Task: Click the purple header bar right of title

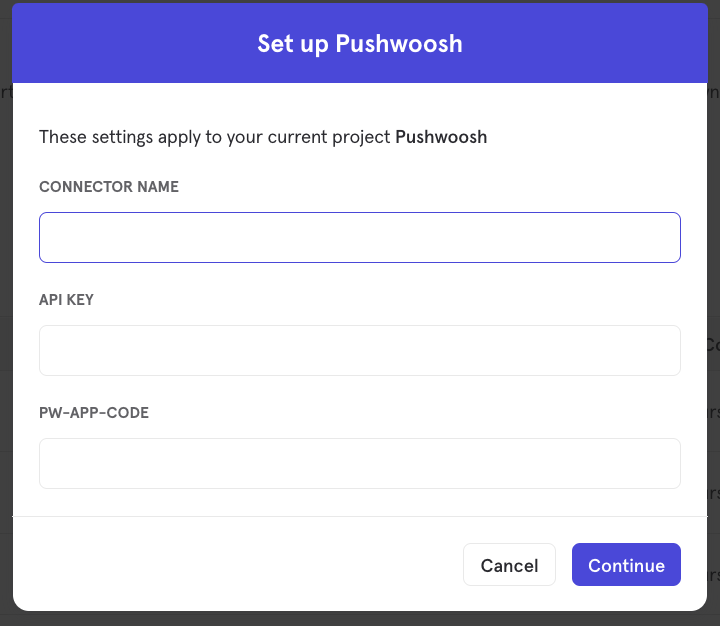Action: [x=585, y=43]
